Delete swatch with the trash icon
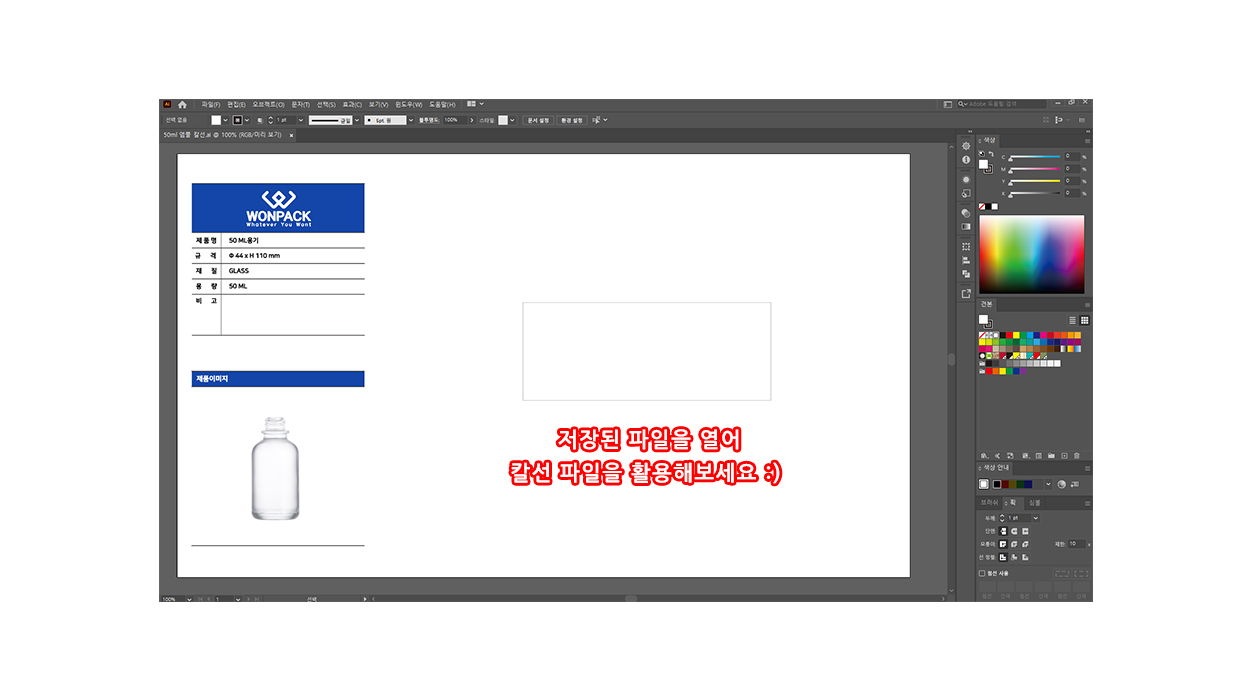The image size is (1252, 681). point(1077,455)
